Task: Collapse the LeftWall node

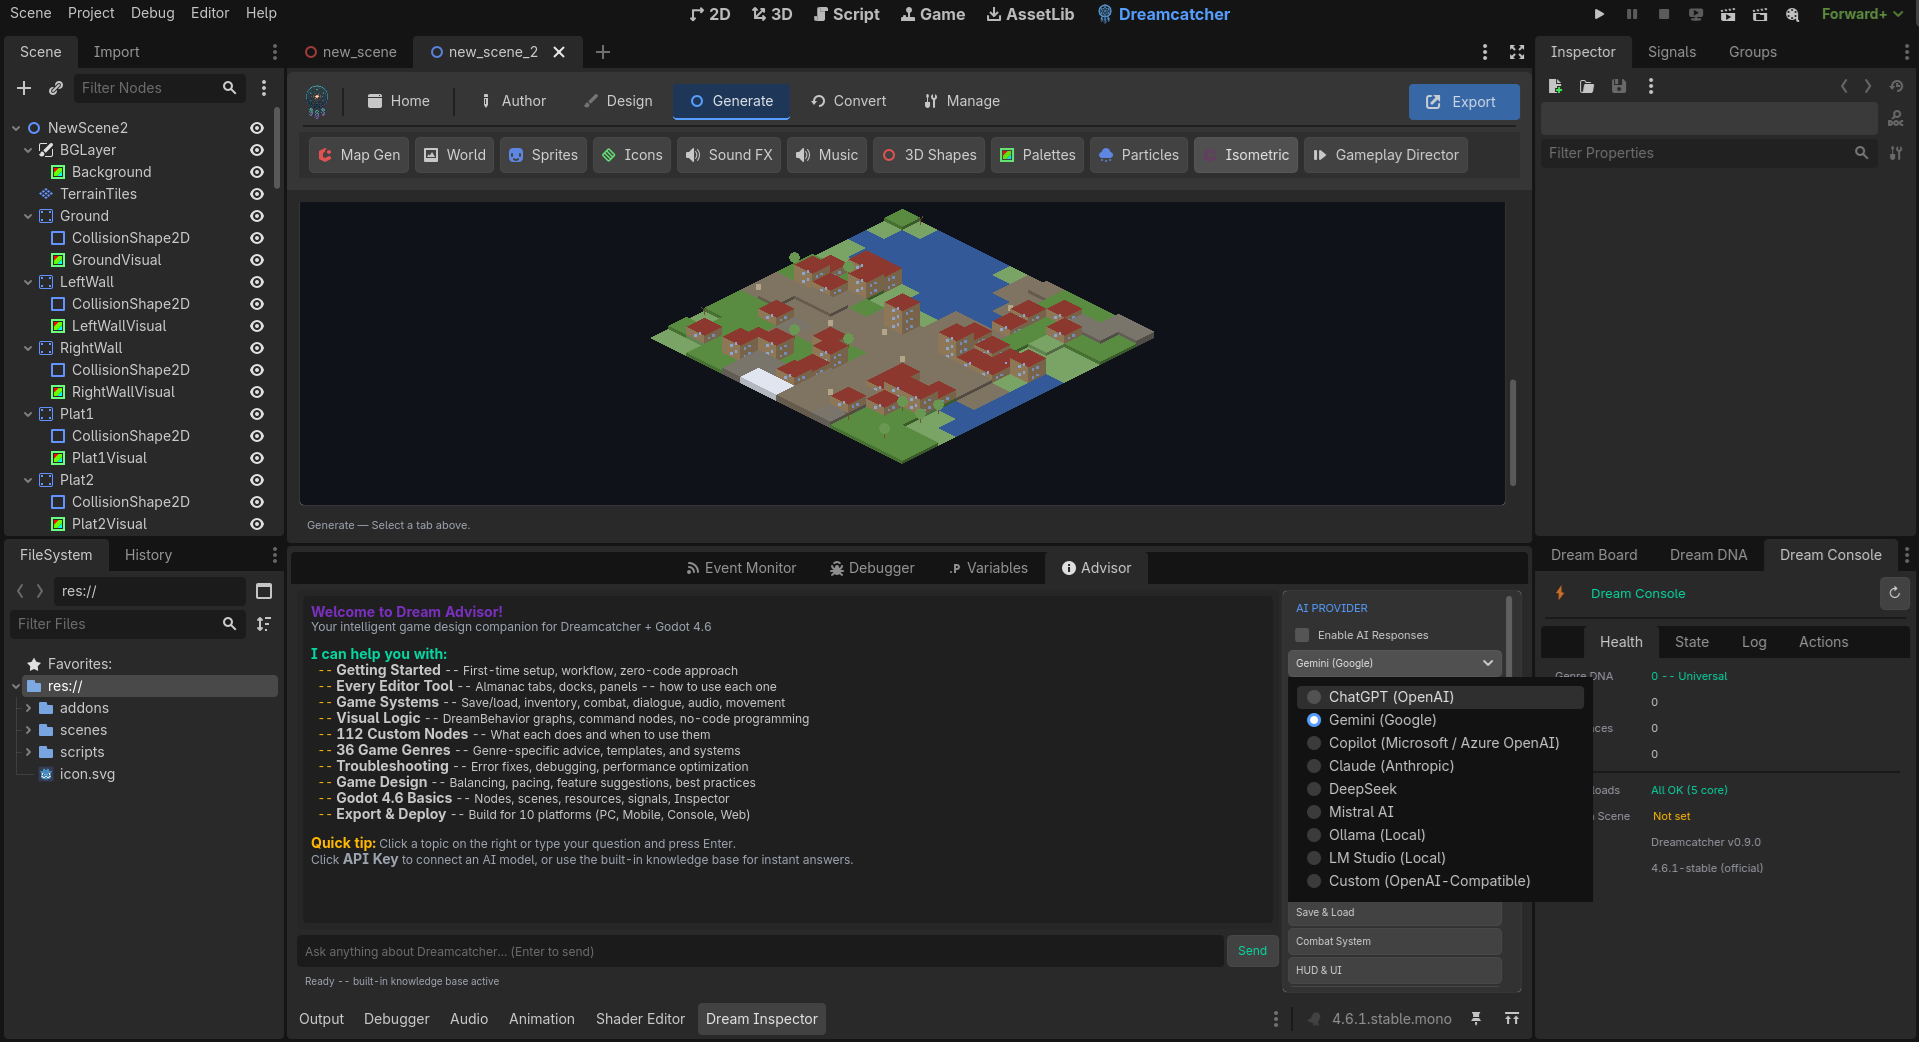Action: pos(28,282)
